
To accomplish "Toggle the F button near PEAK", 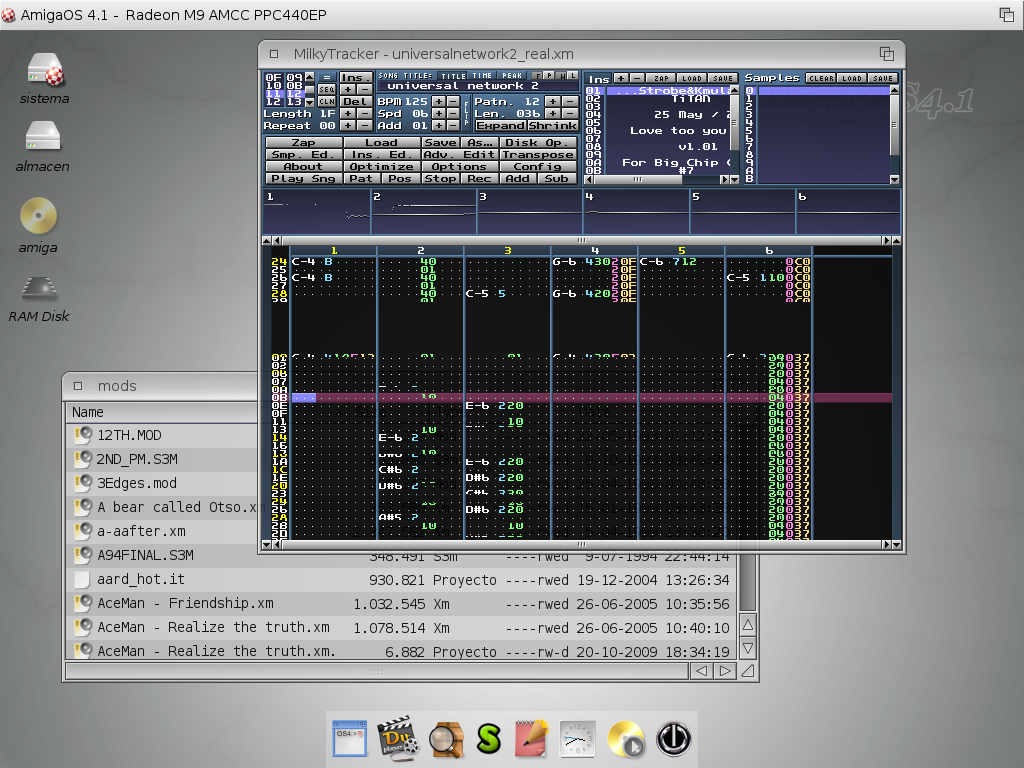I will point(537,76).
